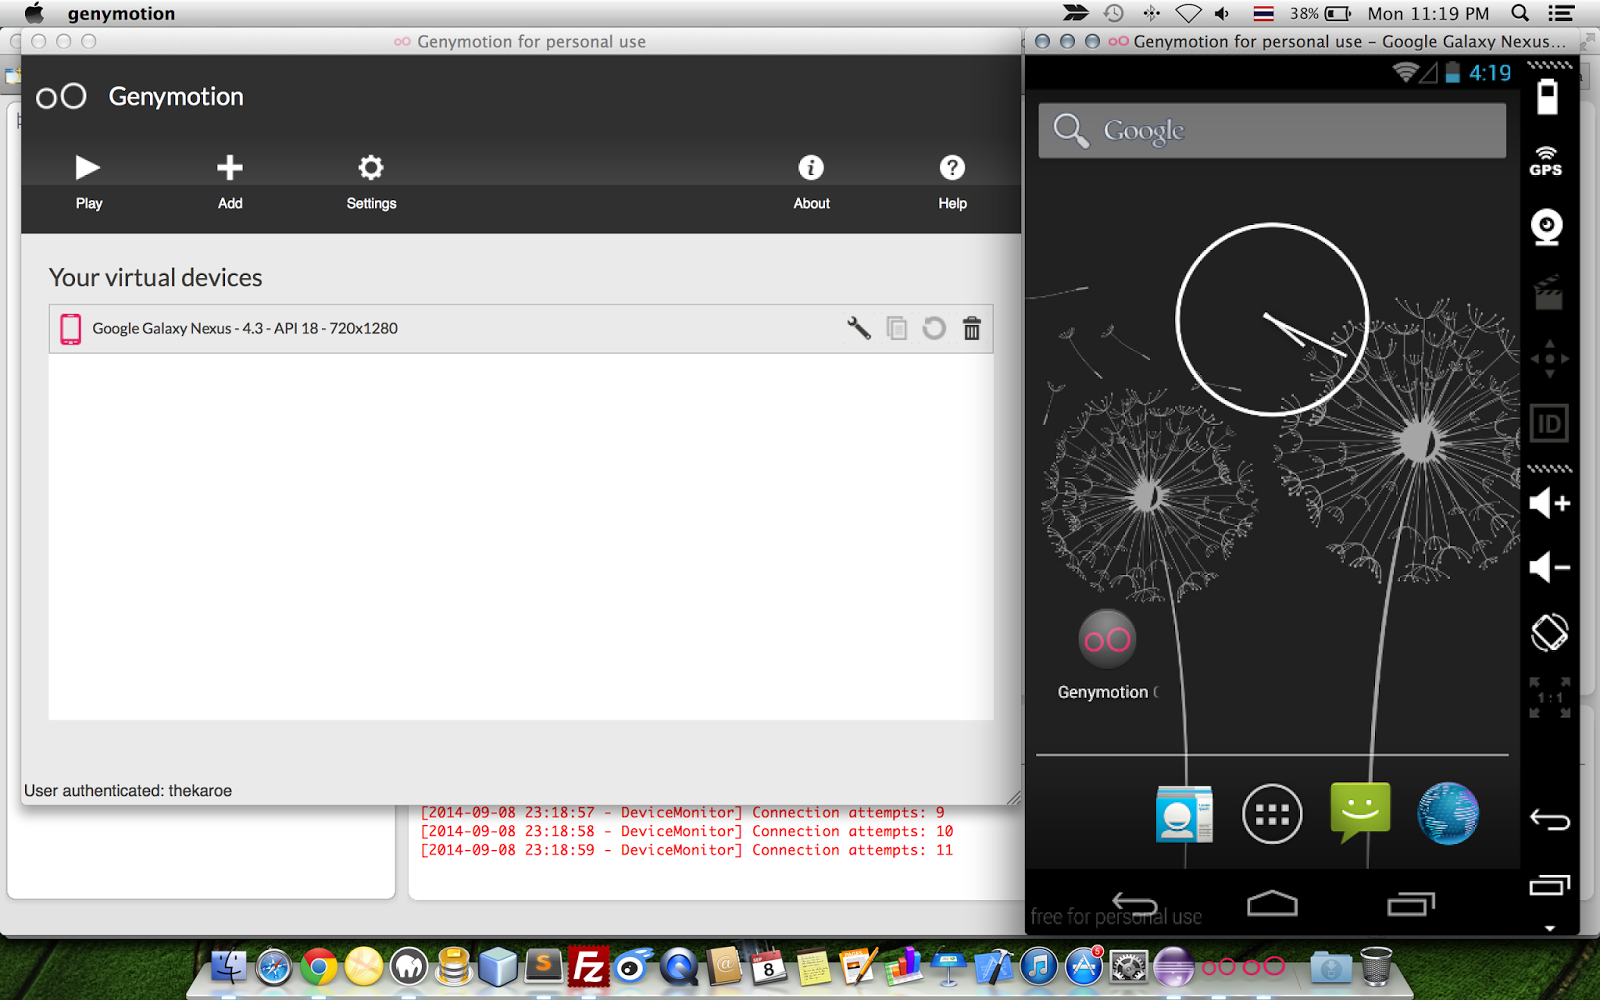
Task: Click the Mon 11:19 PM clock
Action: pos(1428,13)
